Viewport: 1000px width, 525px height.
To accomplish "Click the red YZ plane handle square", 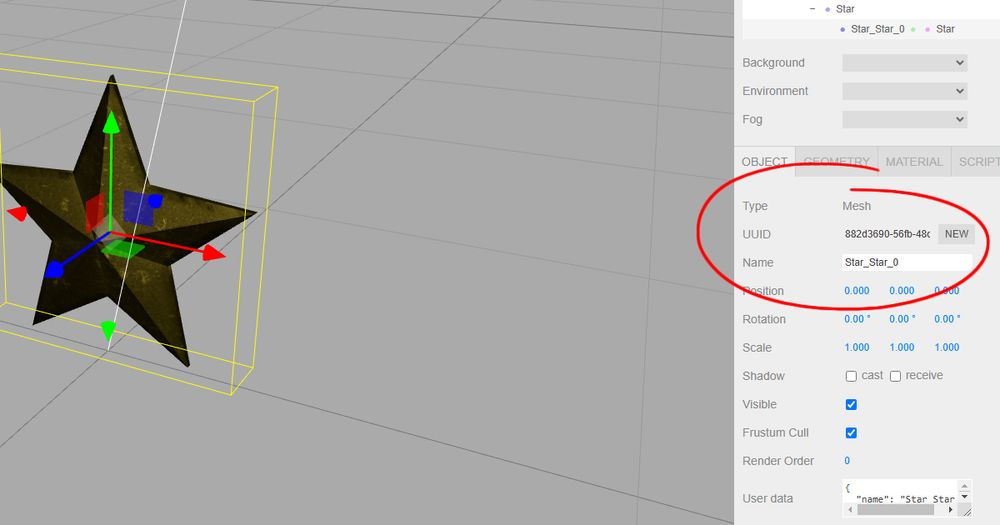I will pos(94,211).
